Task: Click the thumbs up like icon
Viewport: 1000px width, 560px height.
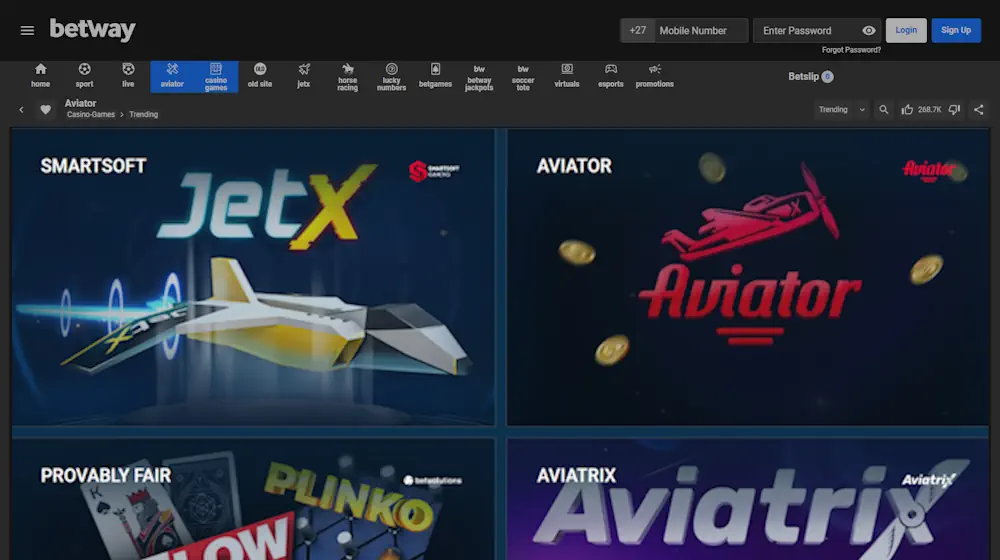Action: click(907, 110)
